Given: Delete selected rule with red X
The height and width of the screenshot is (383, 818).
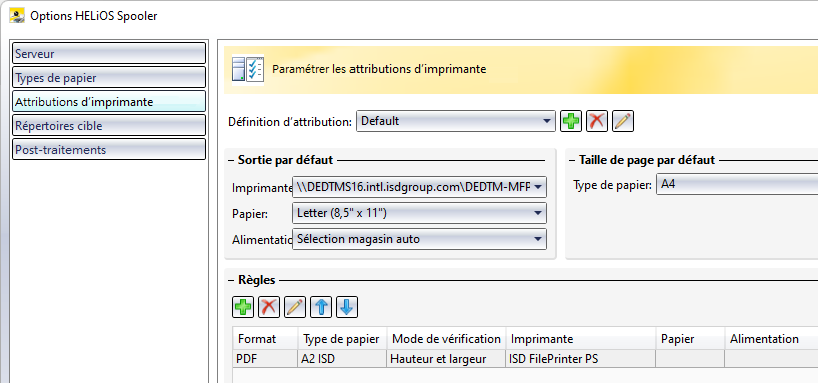Looking at the screenshot, I should [x=269, y=307].
